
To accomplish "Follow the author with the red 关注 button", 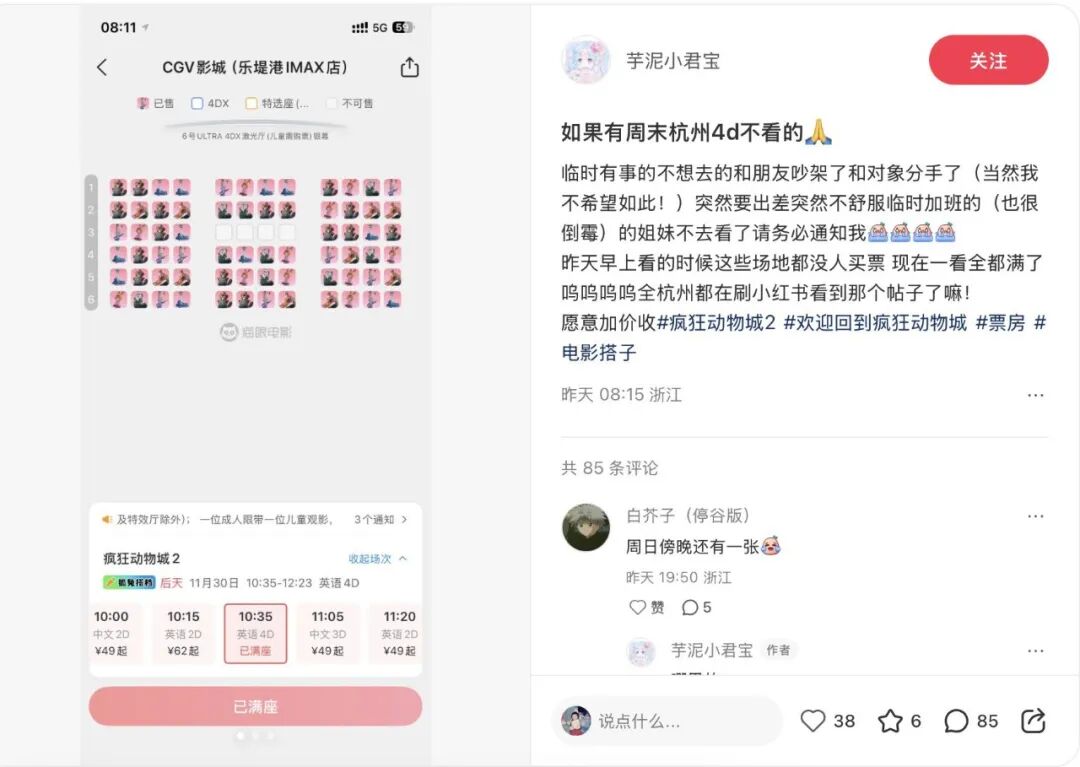I will pos(988,61).
